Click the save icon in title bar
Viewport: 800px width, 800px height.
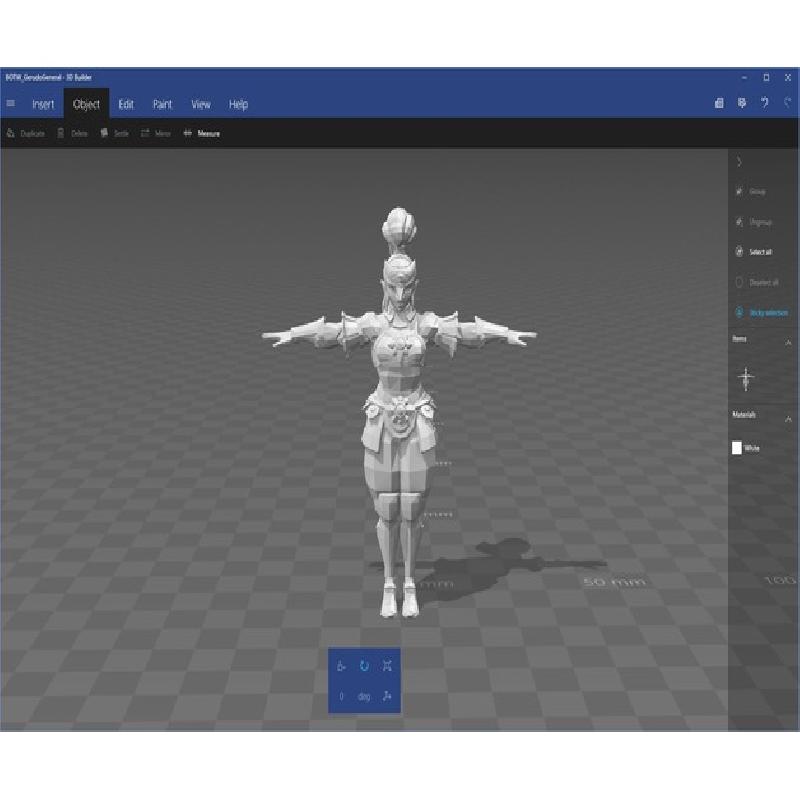719,104
